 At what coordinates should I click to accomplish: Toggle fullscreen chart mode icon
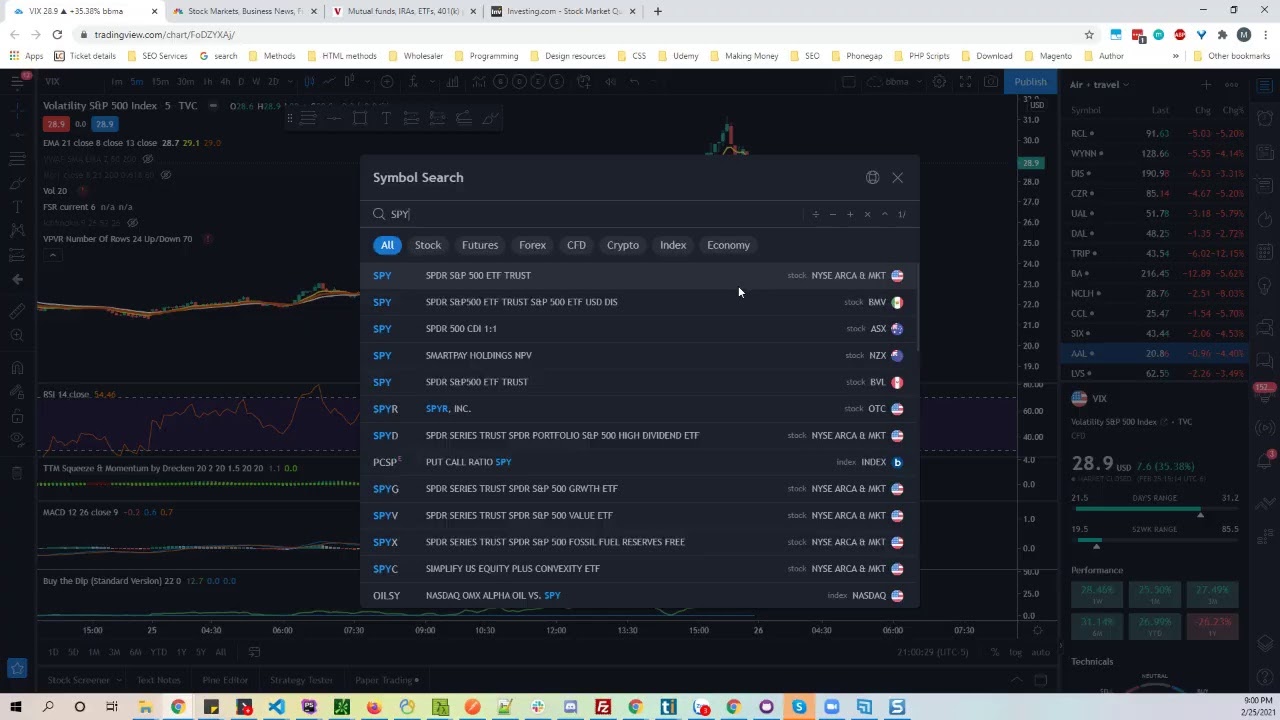[965, 82]
